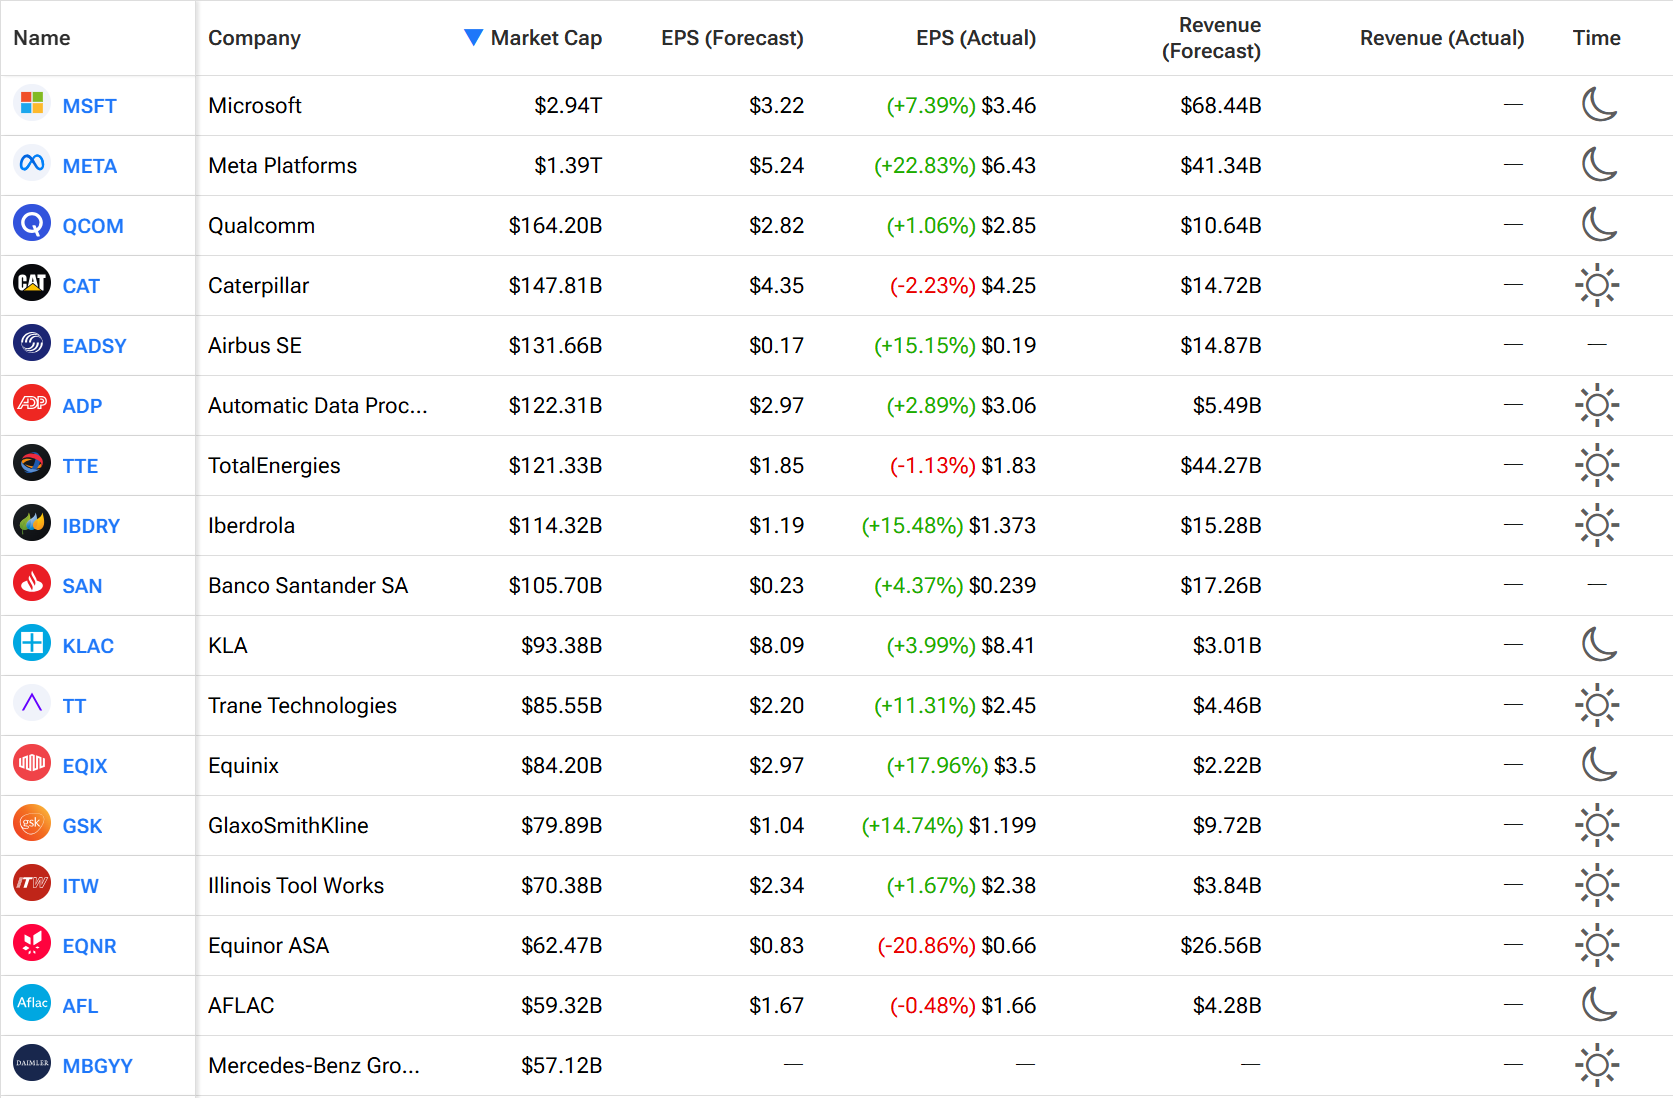Click the "Automatic Data Proc..." company name
The width and height of the screenshot is (1673, 1098).
click(318, 405)
